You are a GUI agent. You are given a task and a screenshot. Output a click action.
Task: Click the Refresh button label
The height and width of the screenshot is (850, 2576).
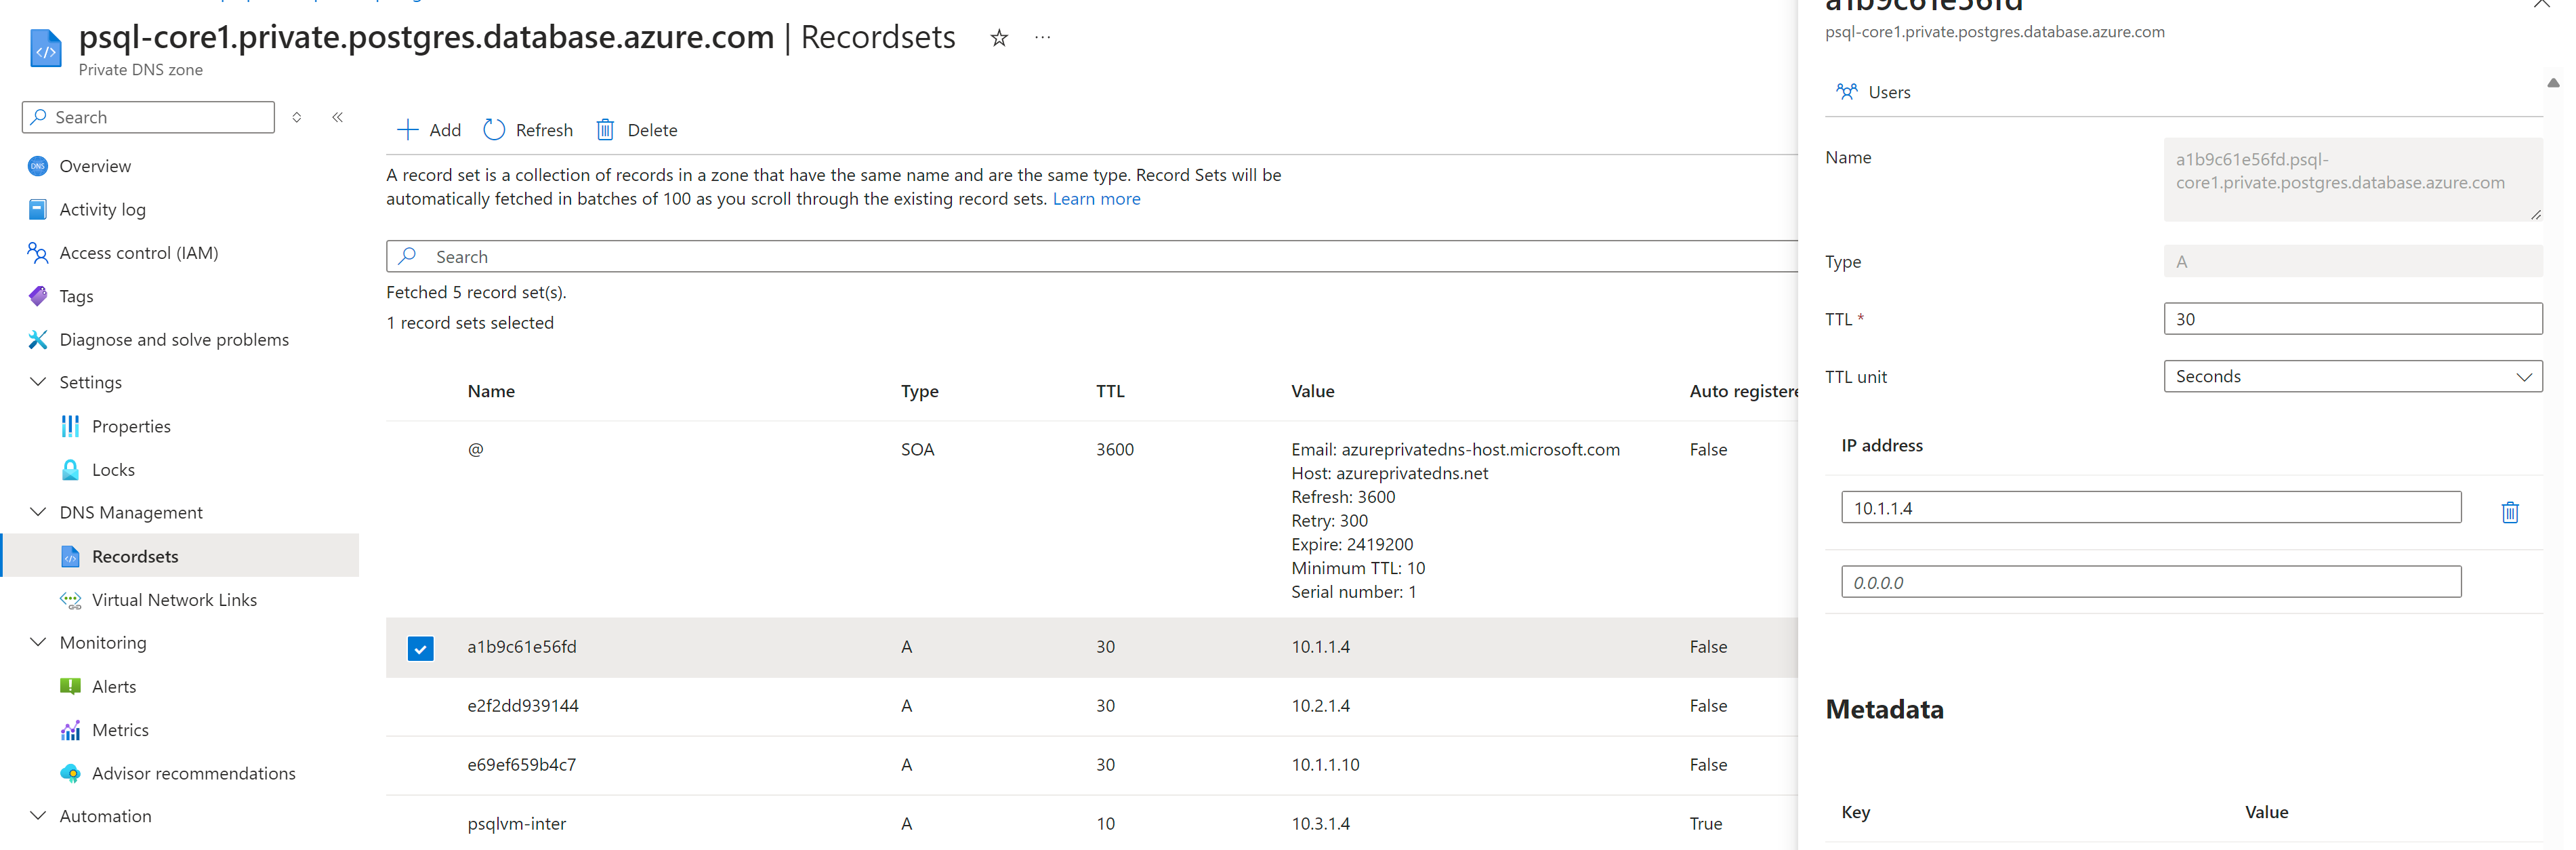point(544,130)
